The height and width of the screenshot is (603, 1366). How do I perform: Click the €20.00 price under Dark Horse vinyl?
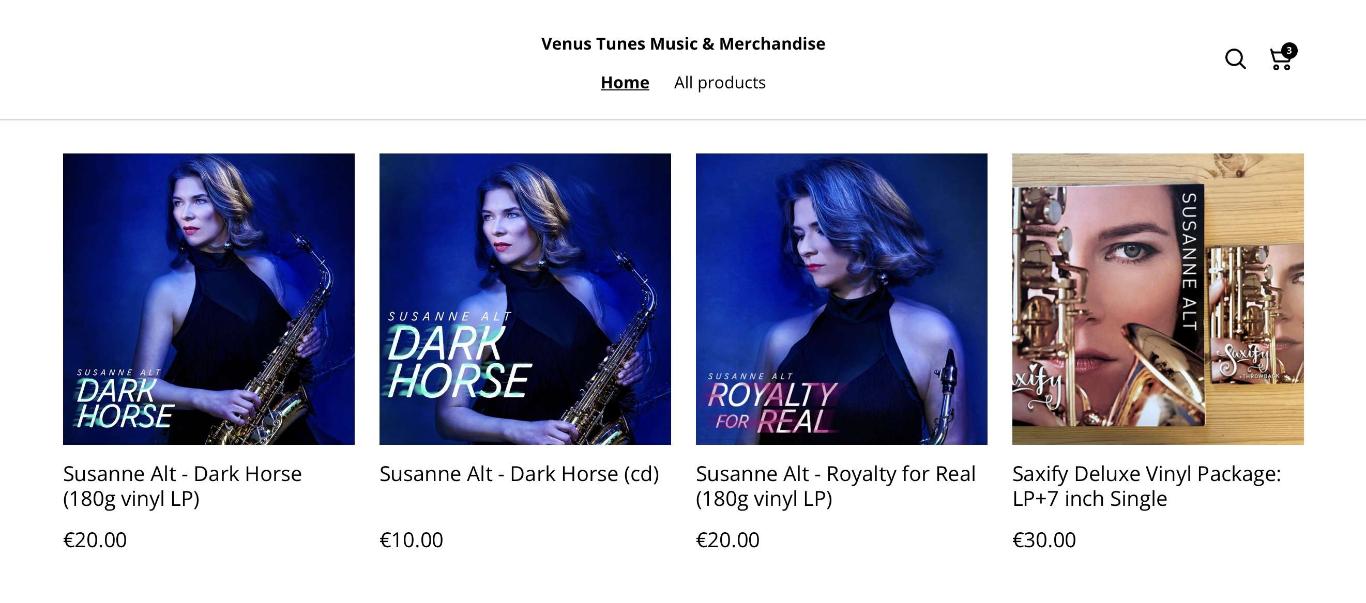(x=95, y=540)
